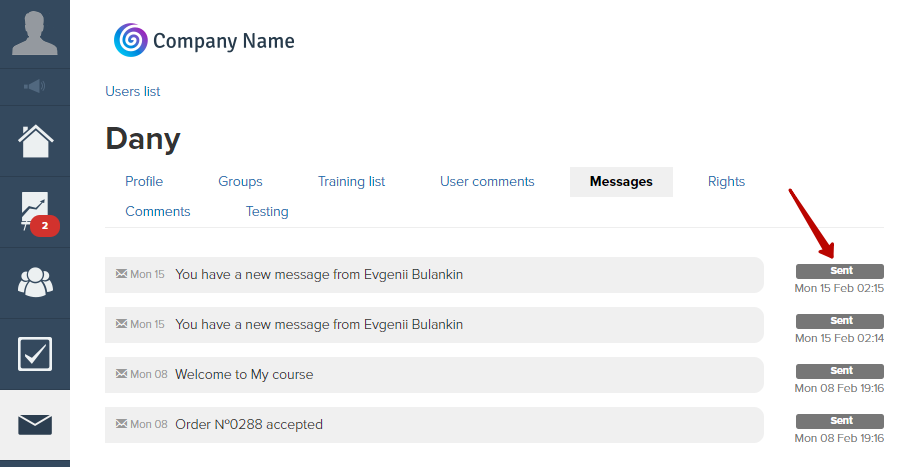Switch to the Groups tab
Image resolution: width=906 pixels, height=467 pixels.
click(x=240, y=181)
